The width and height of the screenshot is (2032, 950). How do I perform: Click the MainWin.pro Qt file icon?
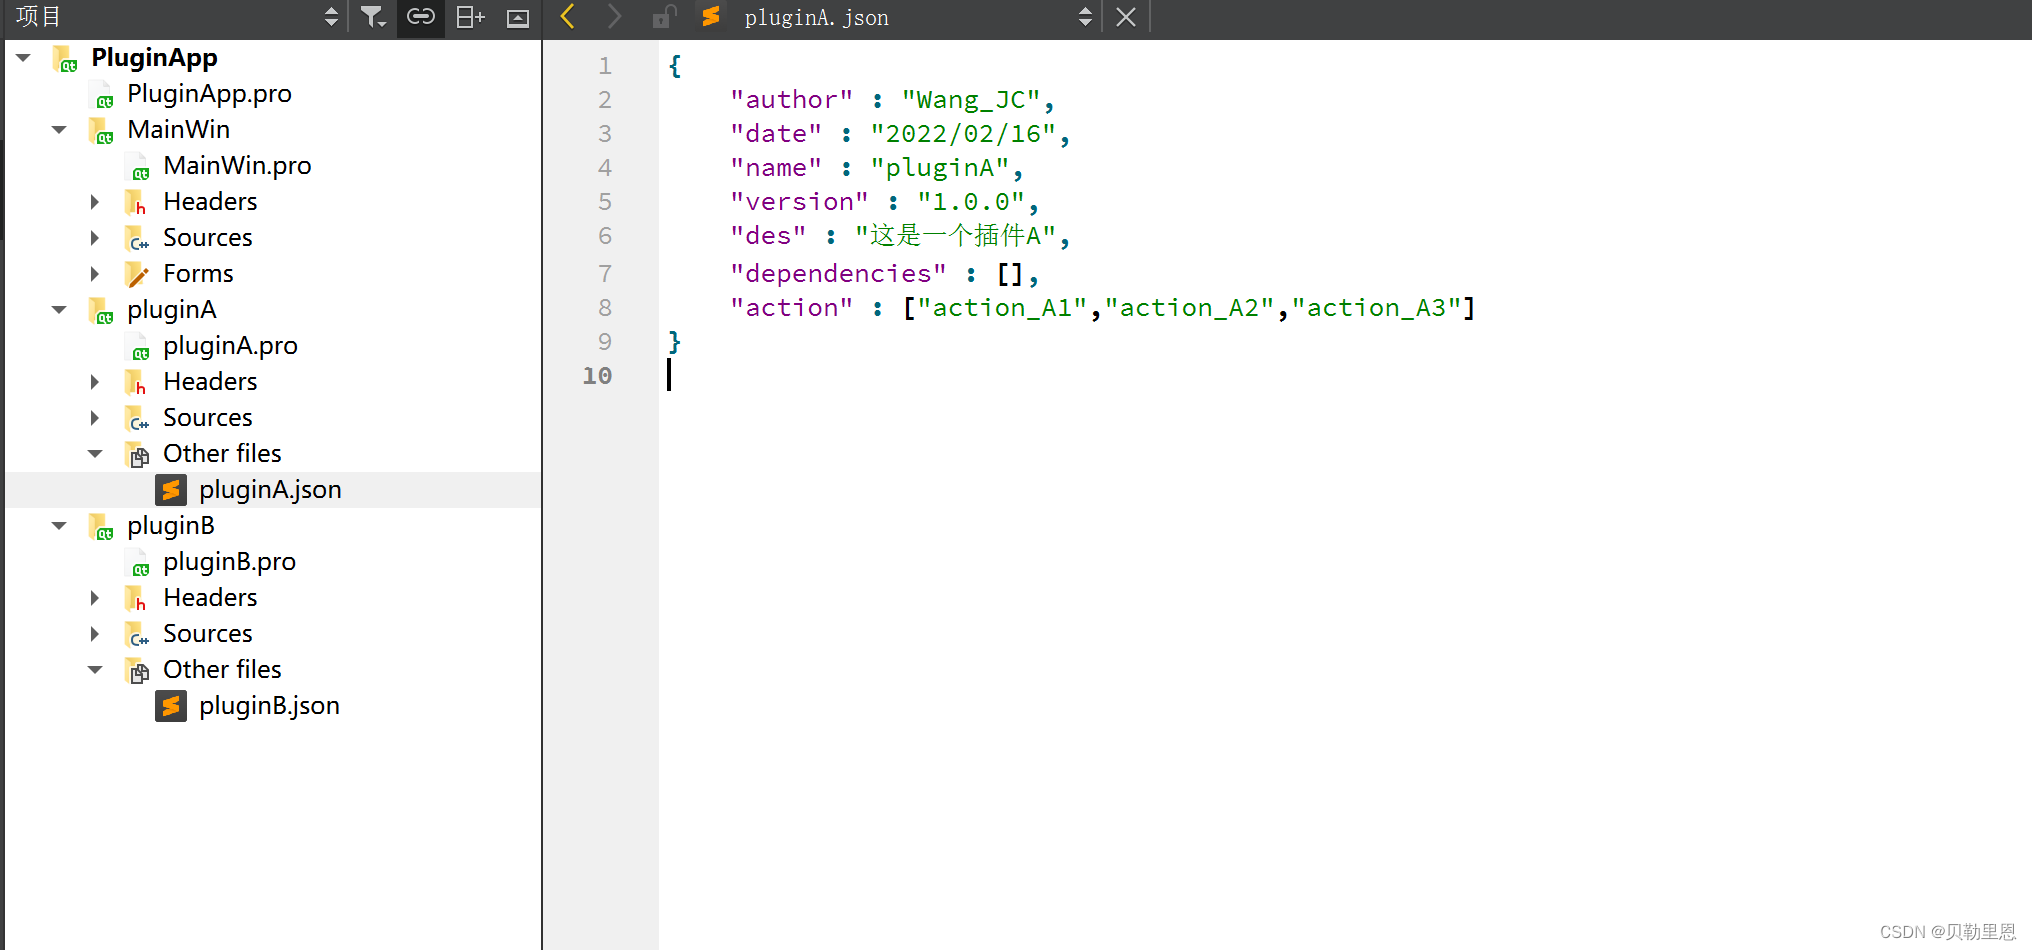click(x=138, y=167)
